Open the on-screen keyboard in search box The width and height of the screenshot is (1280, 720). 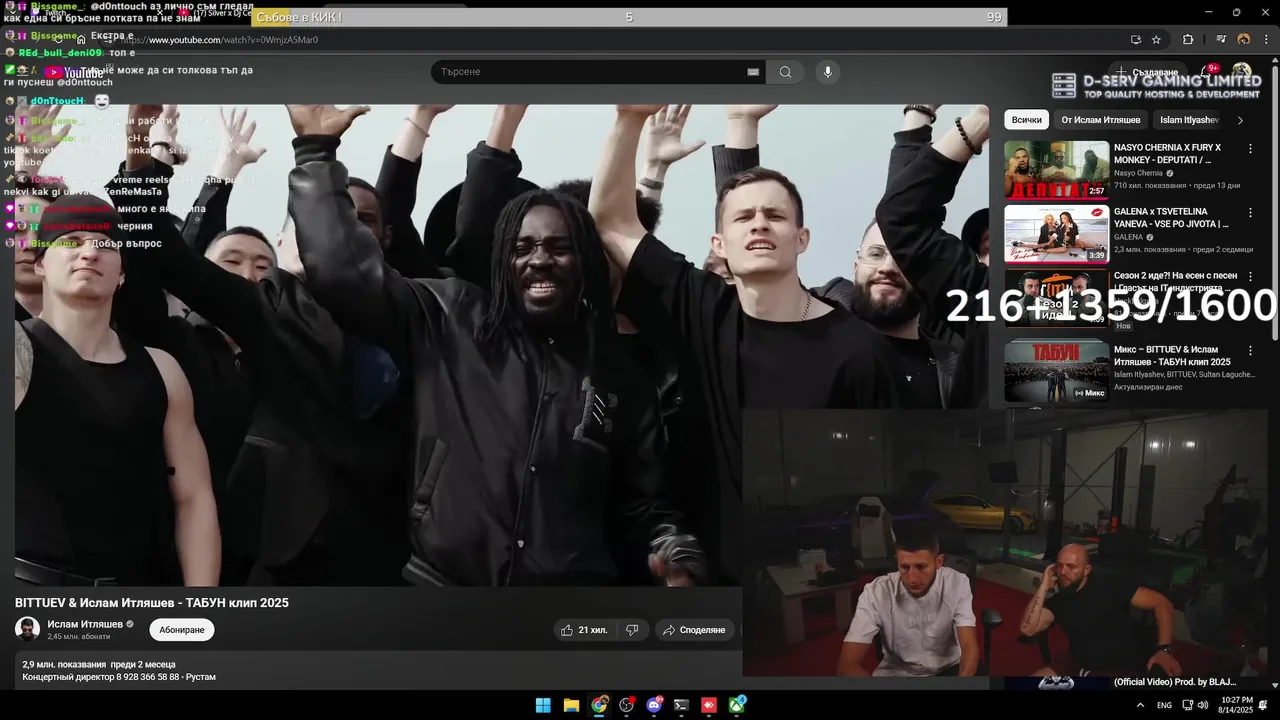753,72
